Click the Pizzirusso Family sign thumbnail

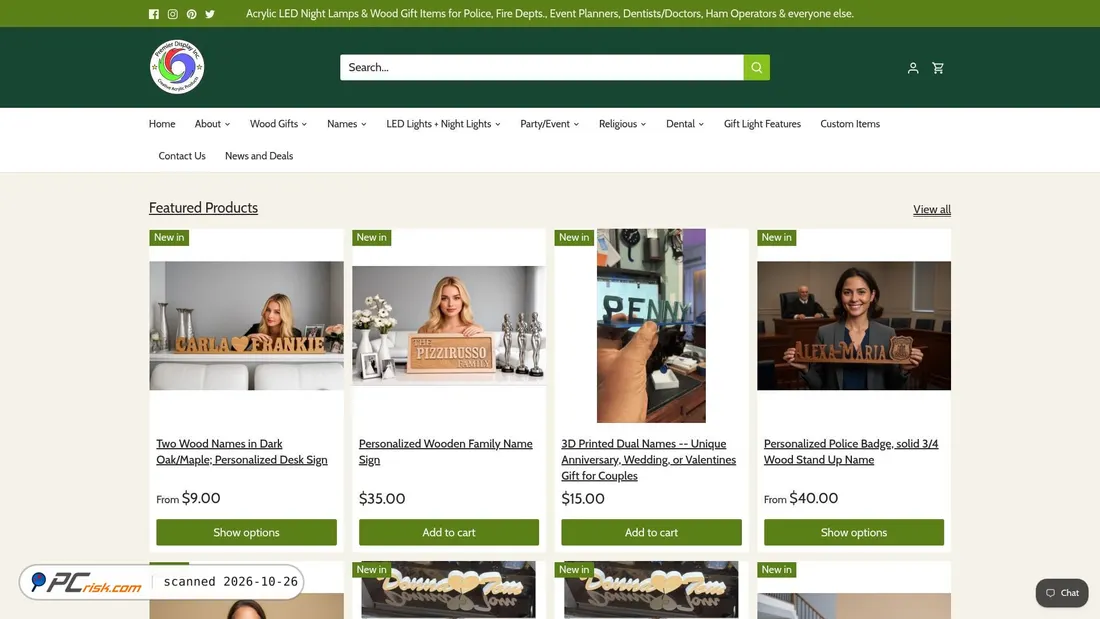pos(449,326)
